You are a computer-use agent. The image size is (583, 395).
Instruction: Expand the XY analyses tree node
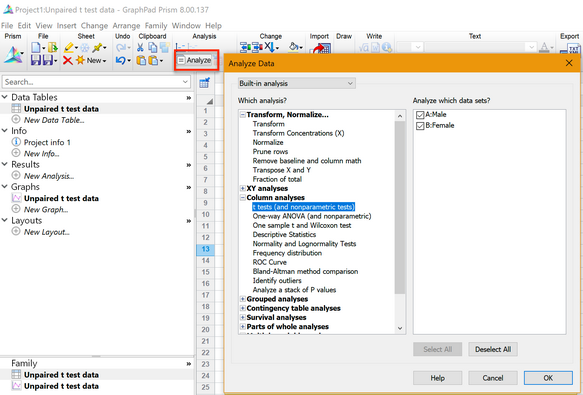coord(242,189)
